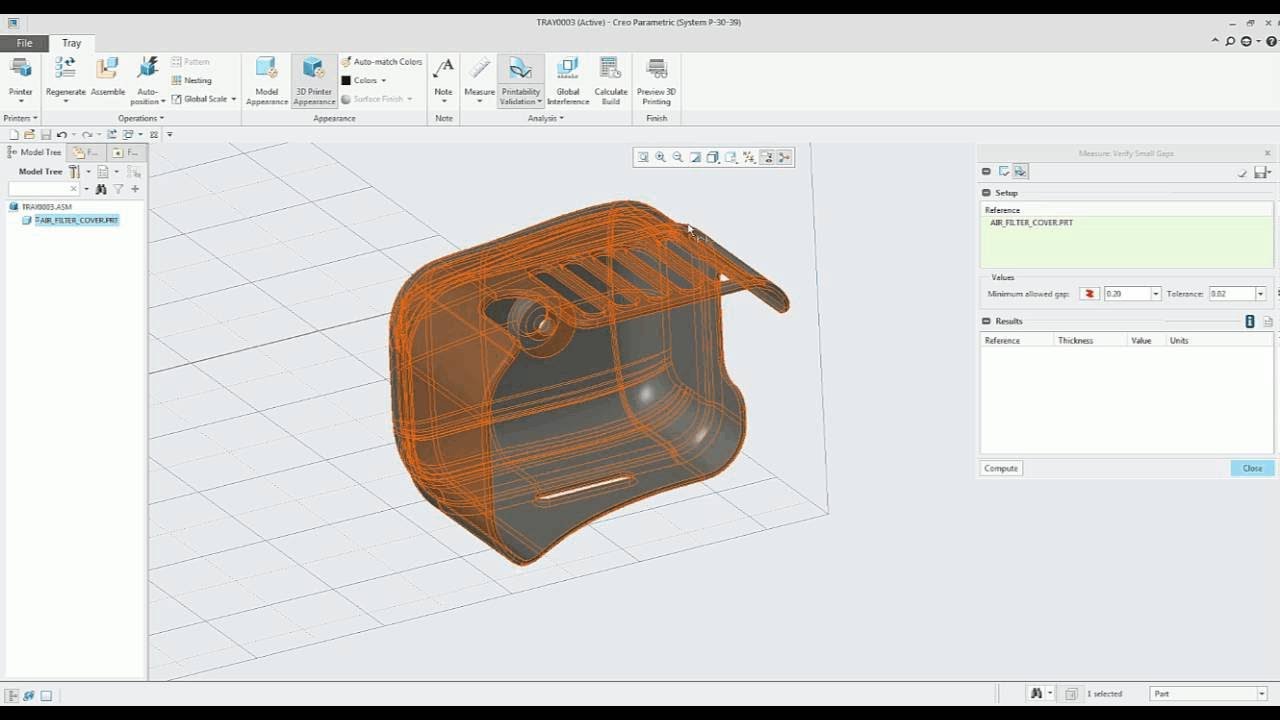Screen dimensions: 1280x720
Task: Click the save analysis icon in Measure panel
Action: point(1260,172)
